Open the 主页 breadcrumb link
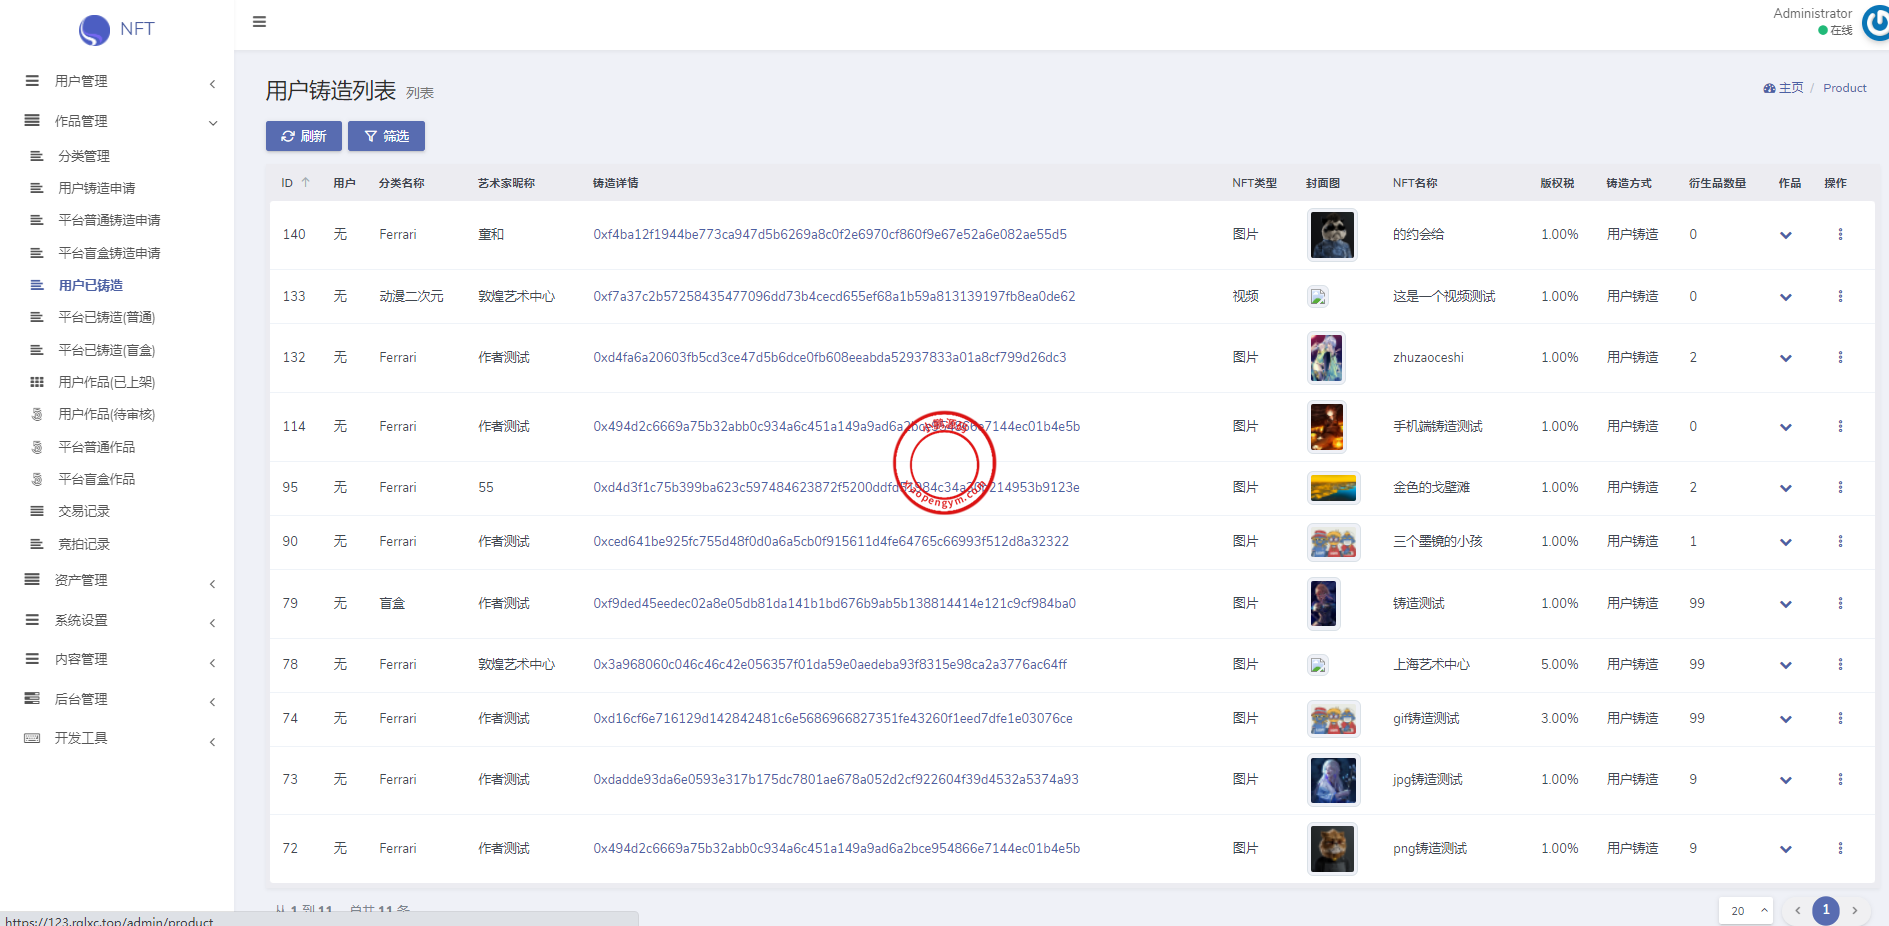 pyautogui.click(x=1784, y=88)
